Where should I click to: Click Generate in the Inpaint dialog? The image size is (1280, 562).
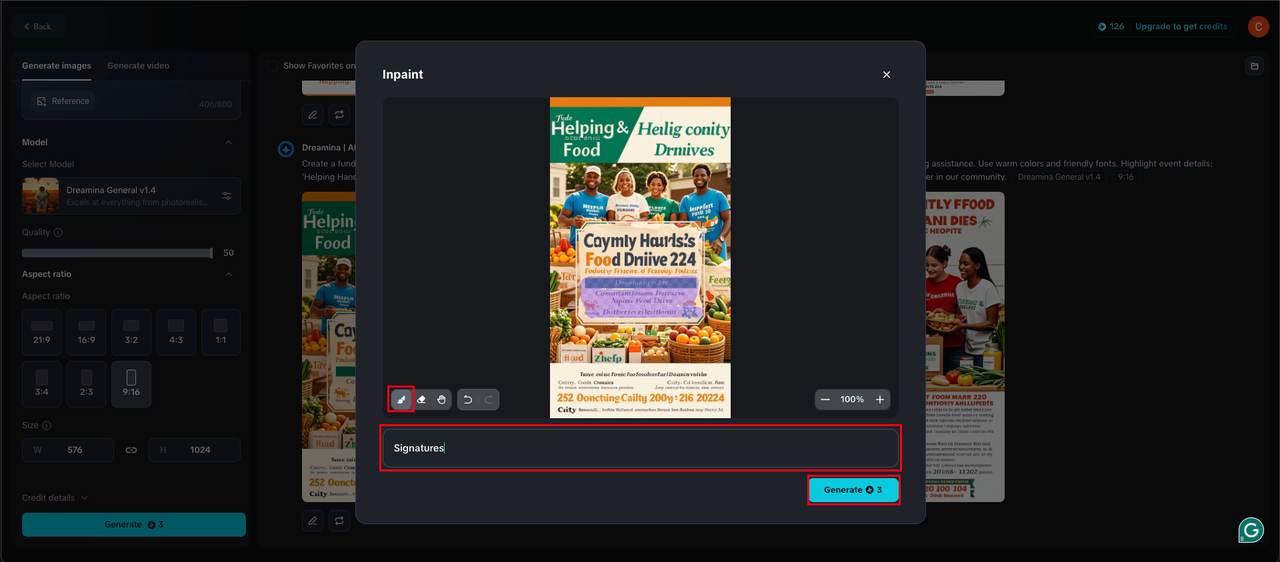click(853, 490)
